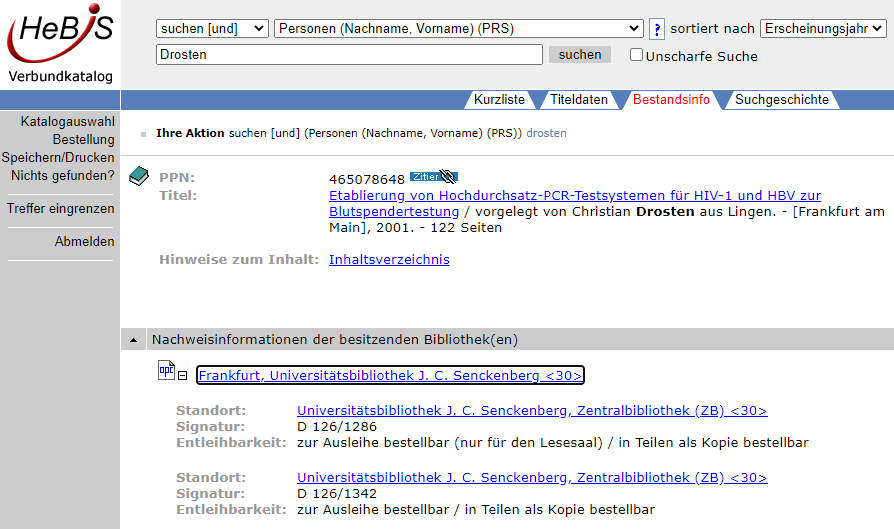Click the Zitier link icon

point(433,178)
